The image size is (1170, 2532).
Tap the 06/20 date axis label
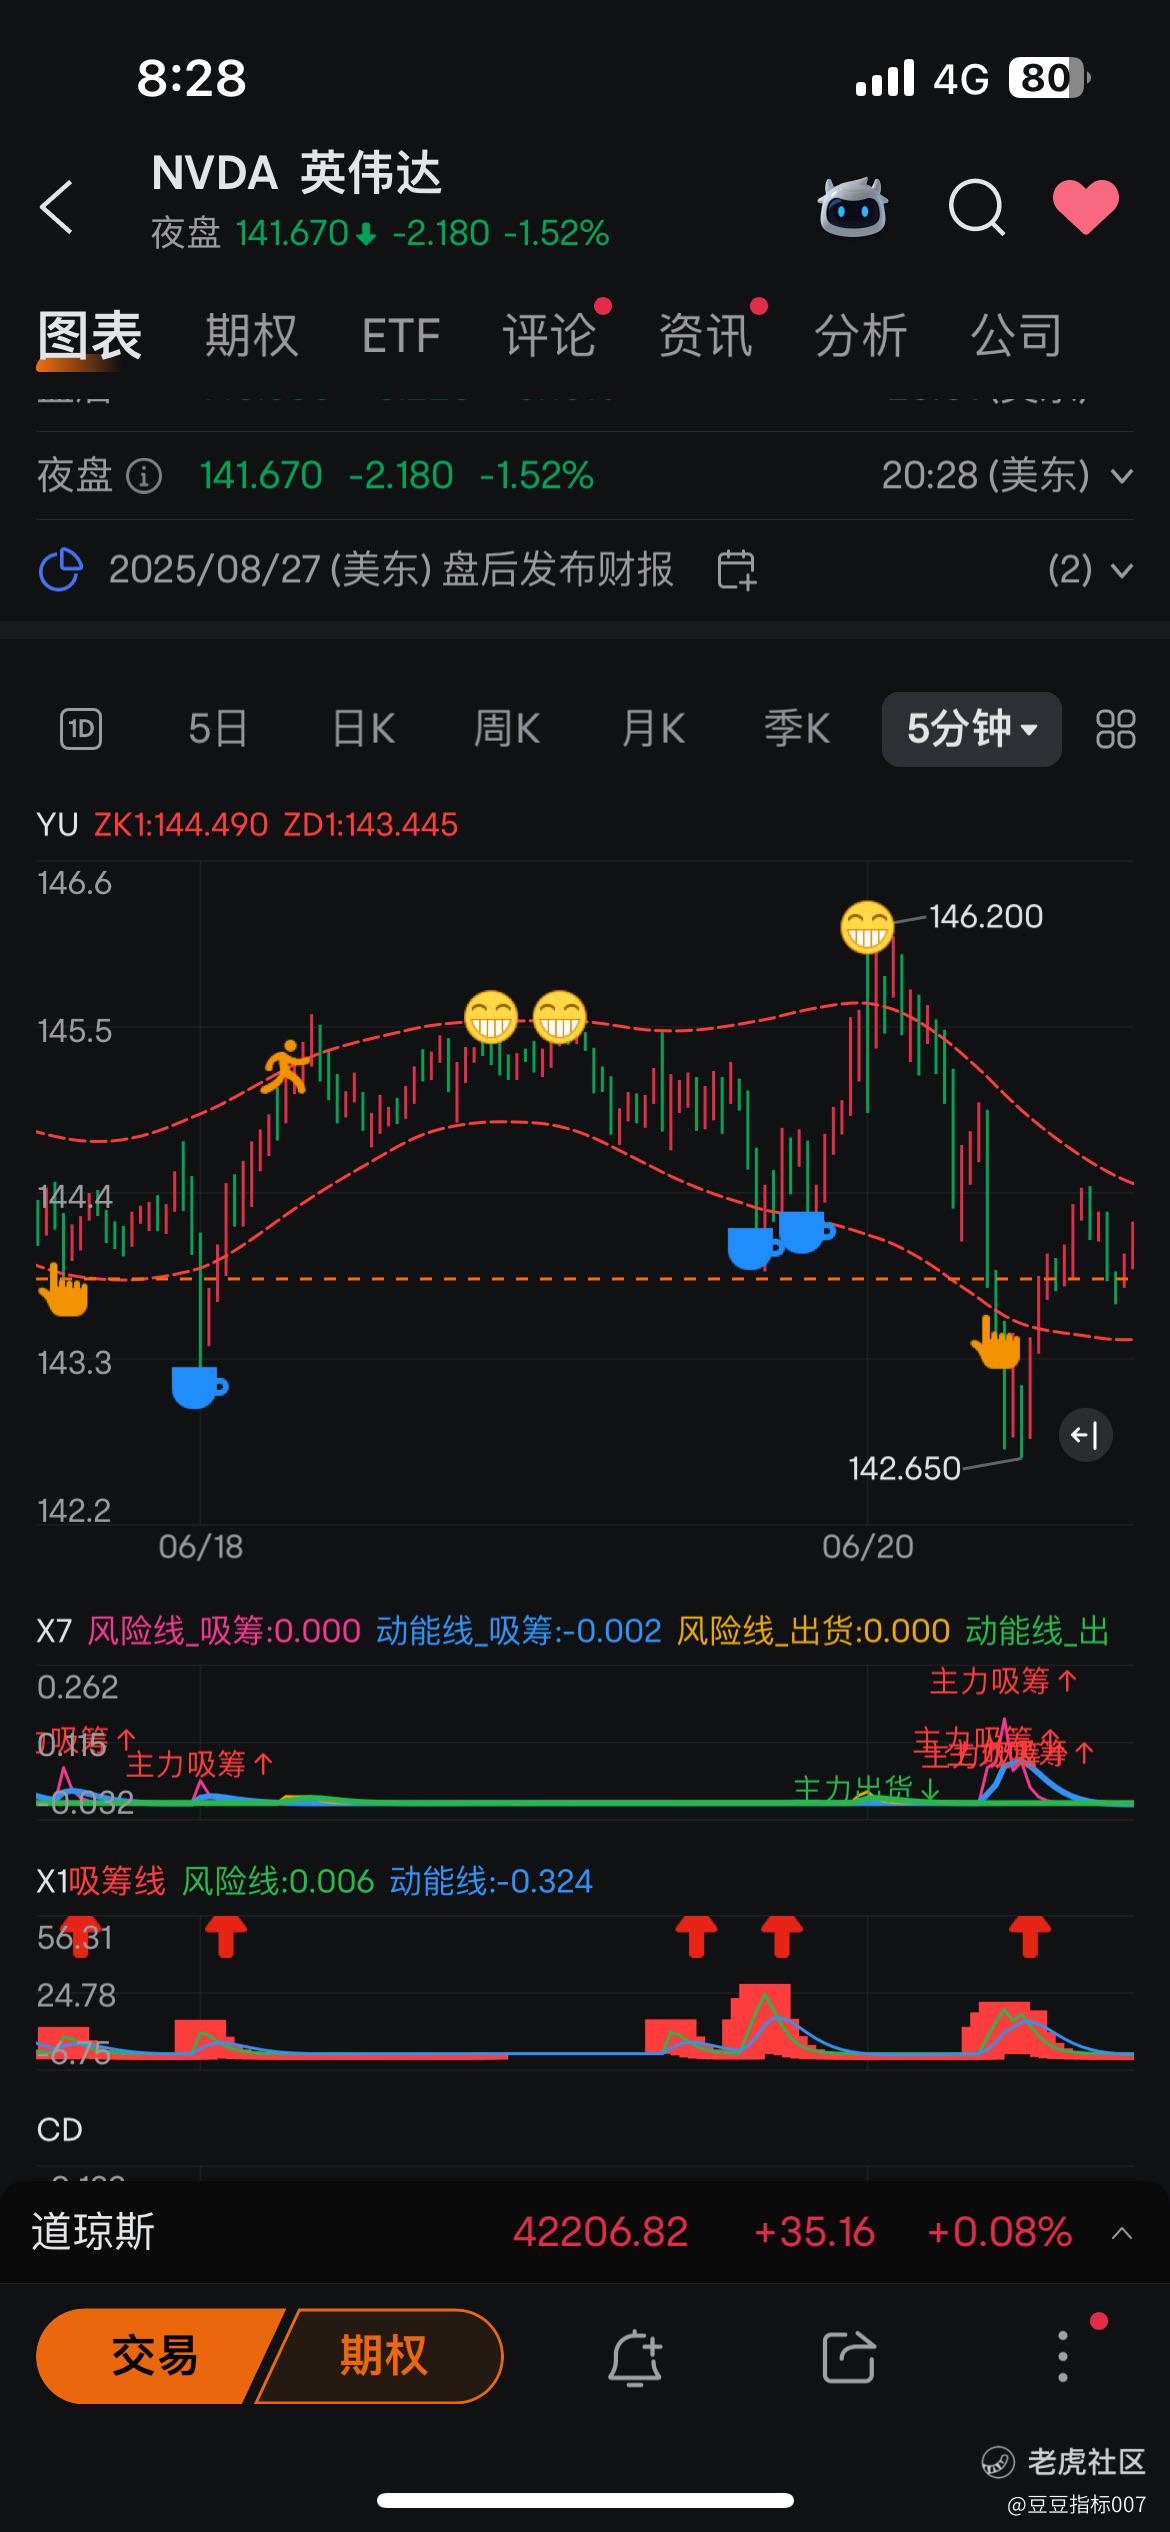[868, 1547]
